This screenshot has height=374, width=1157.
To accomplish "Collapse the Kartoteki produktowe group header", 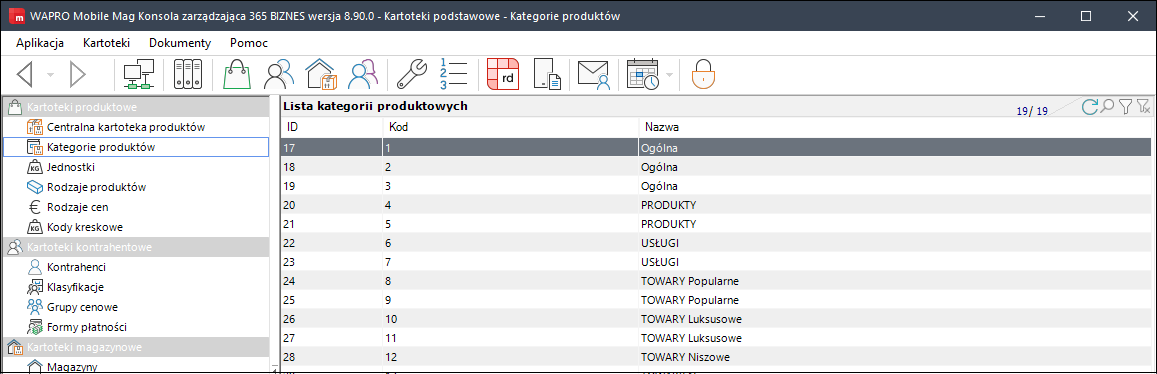I will (x=137, y=108).
